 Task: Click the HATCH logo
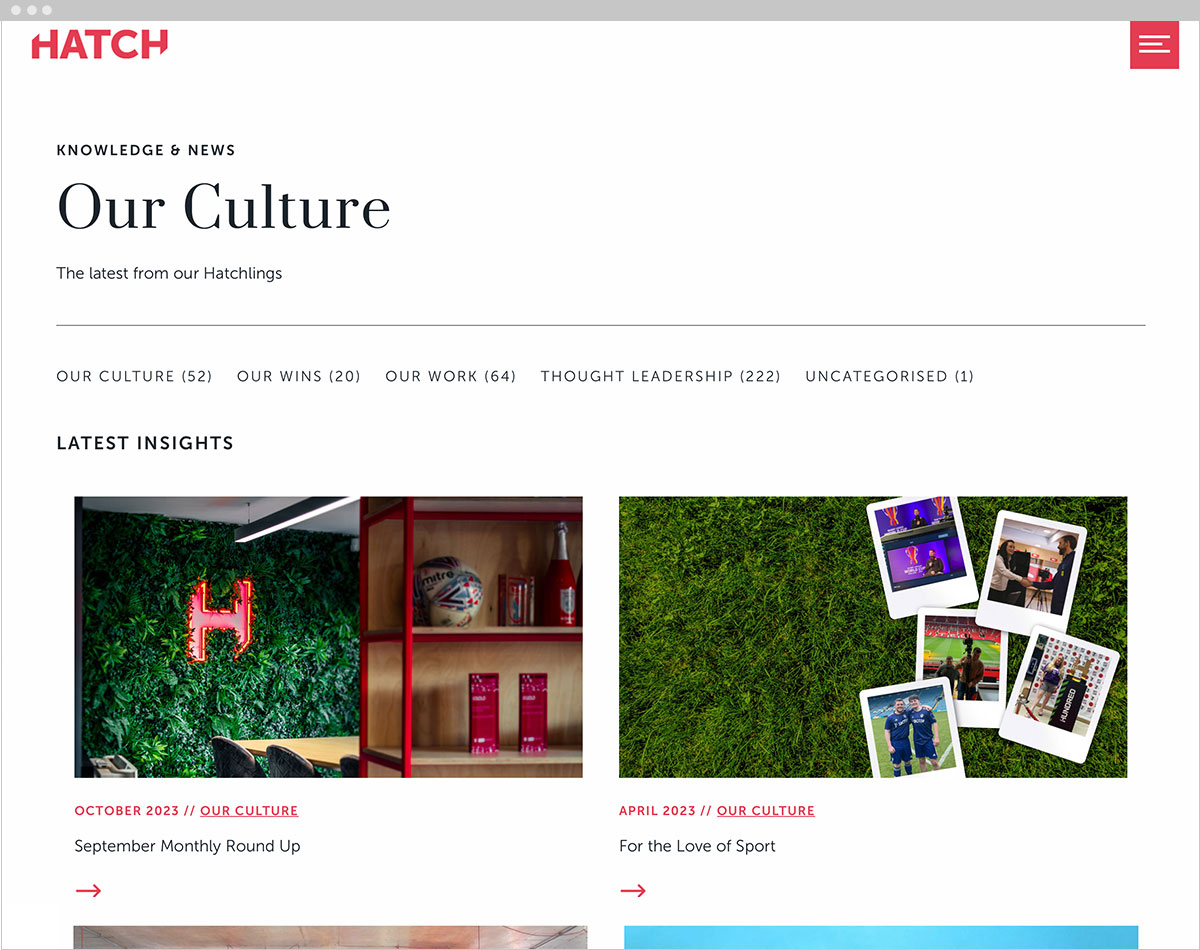click(x=100, y=45)
